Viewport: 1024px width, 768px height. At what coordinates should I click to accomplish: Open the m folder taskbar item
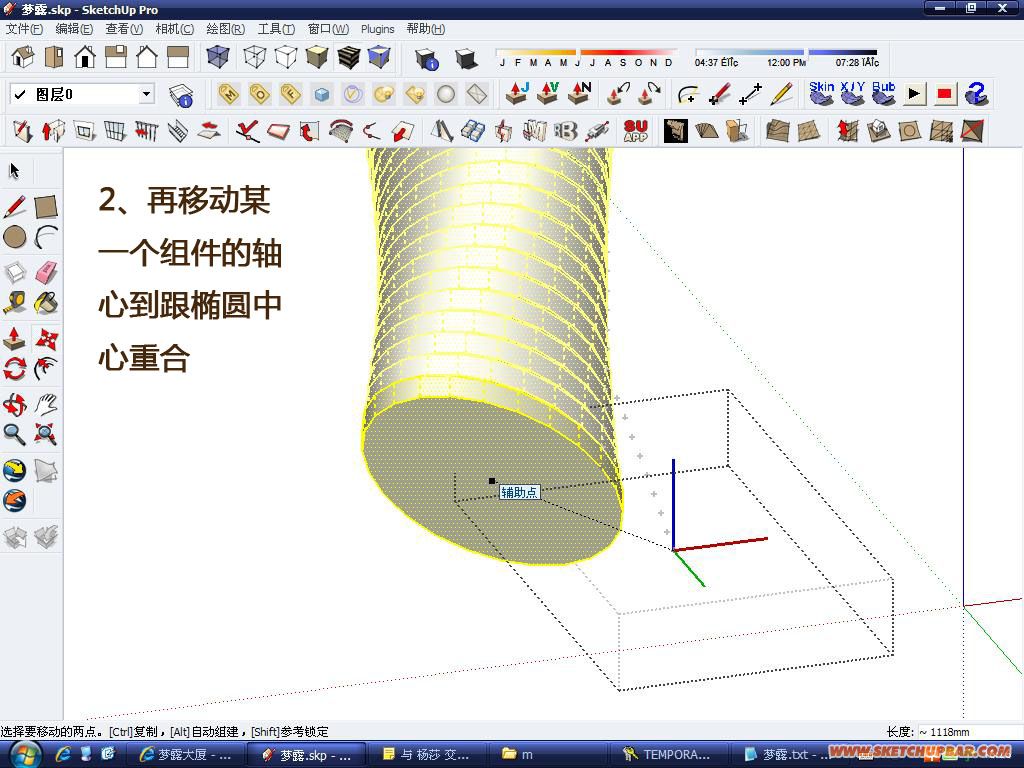pyautogui.click(x=548, y=755)
